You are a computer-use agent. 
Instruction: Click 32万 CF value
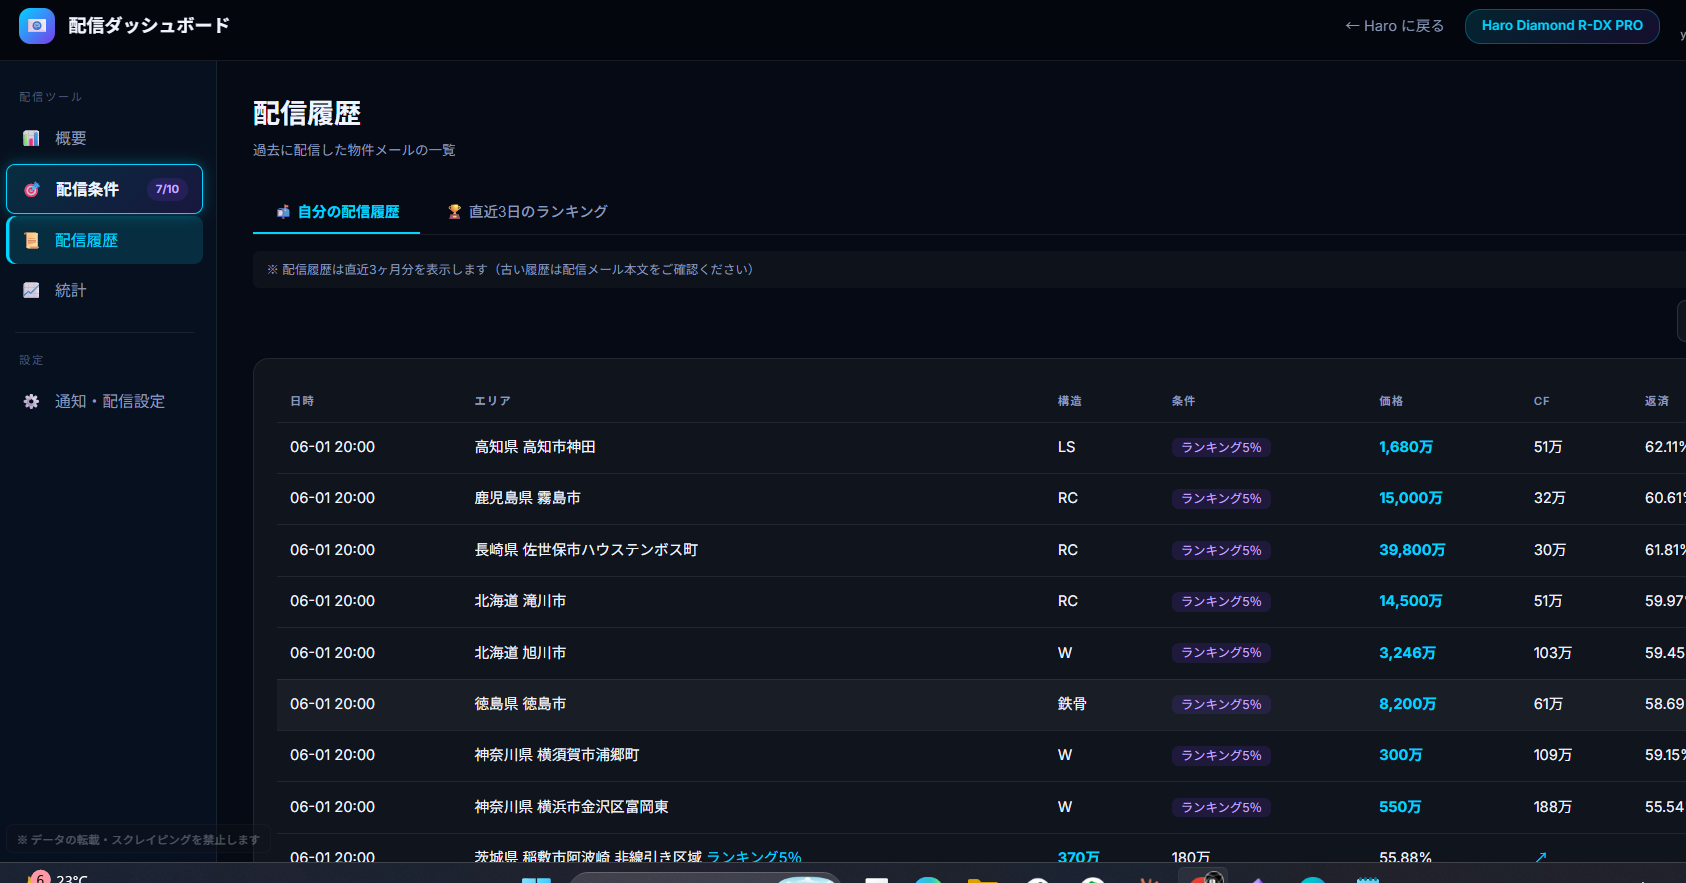[1550, 498]
